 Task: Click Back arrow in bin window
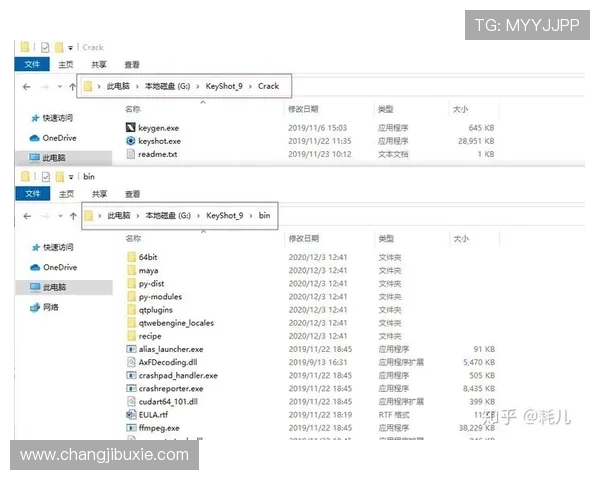click(27, 216)
